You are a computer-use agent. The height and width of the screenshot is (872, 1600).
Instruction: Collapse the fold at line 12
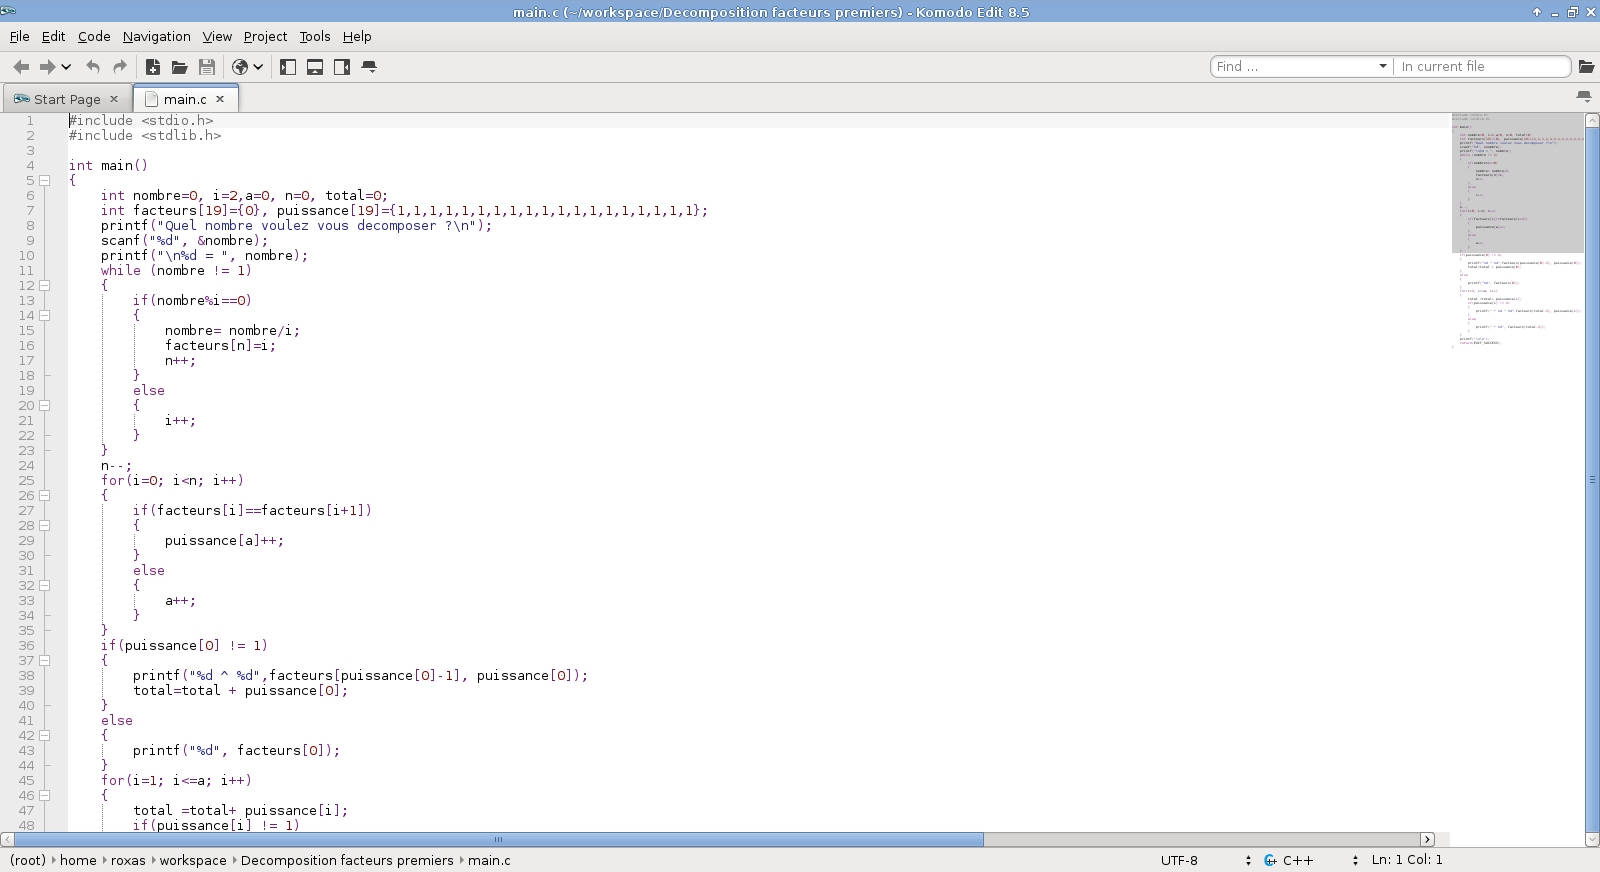point(45,285)
